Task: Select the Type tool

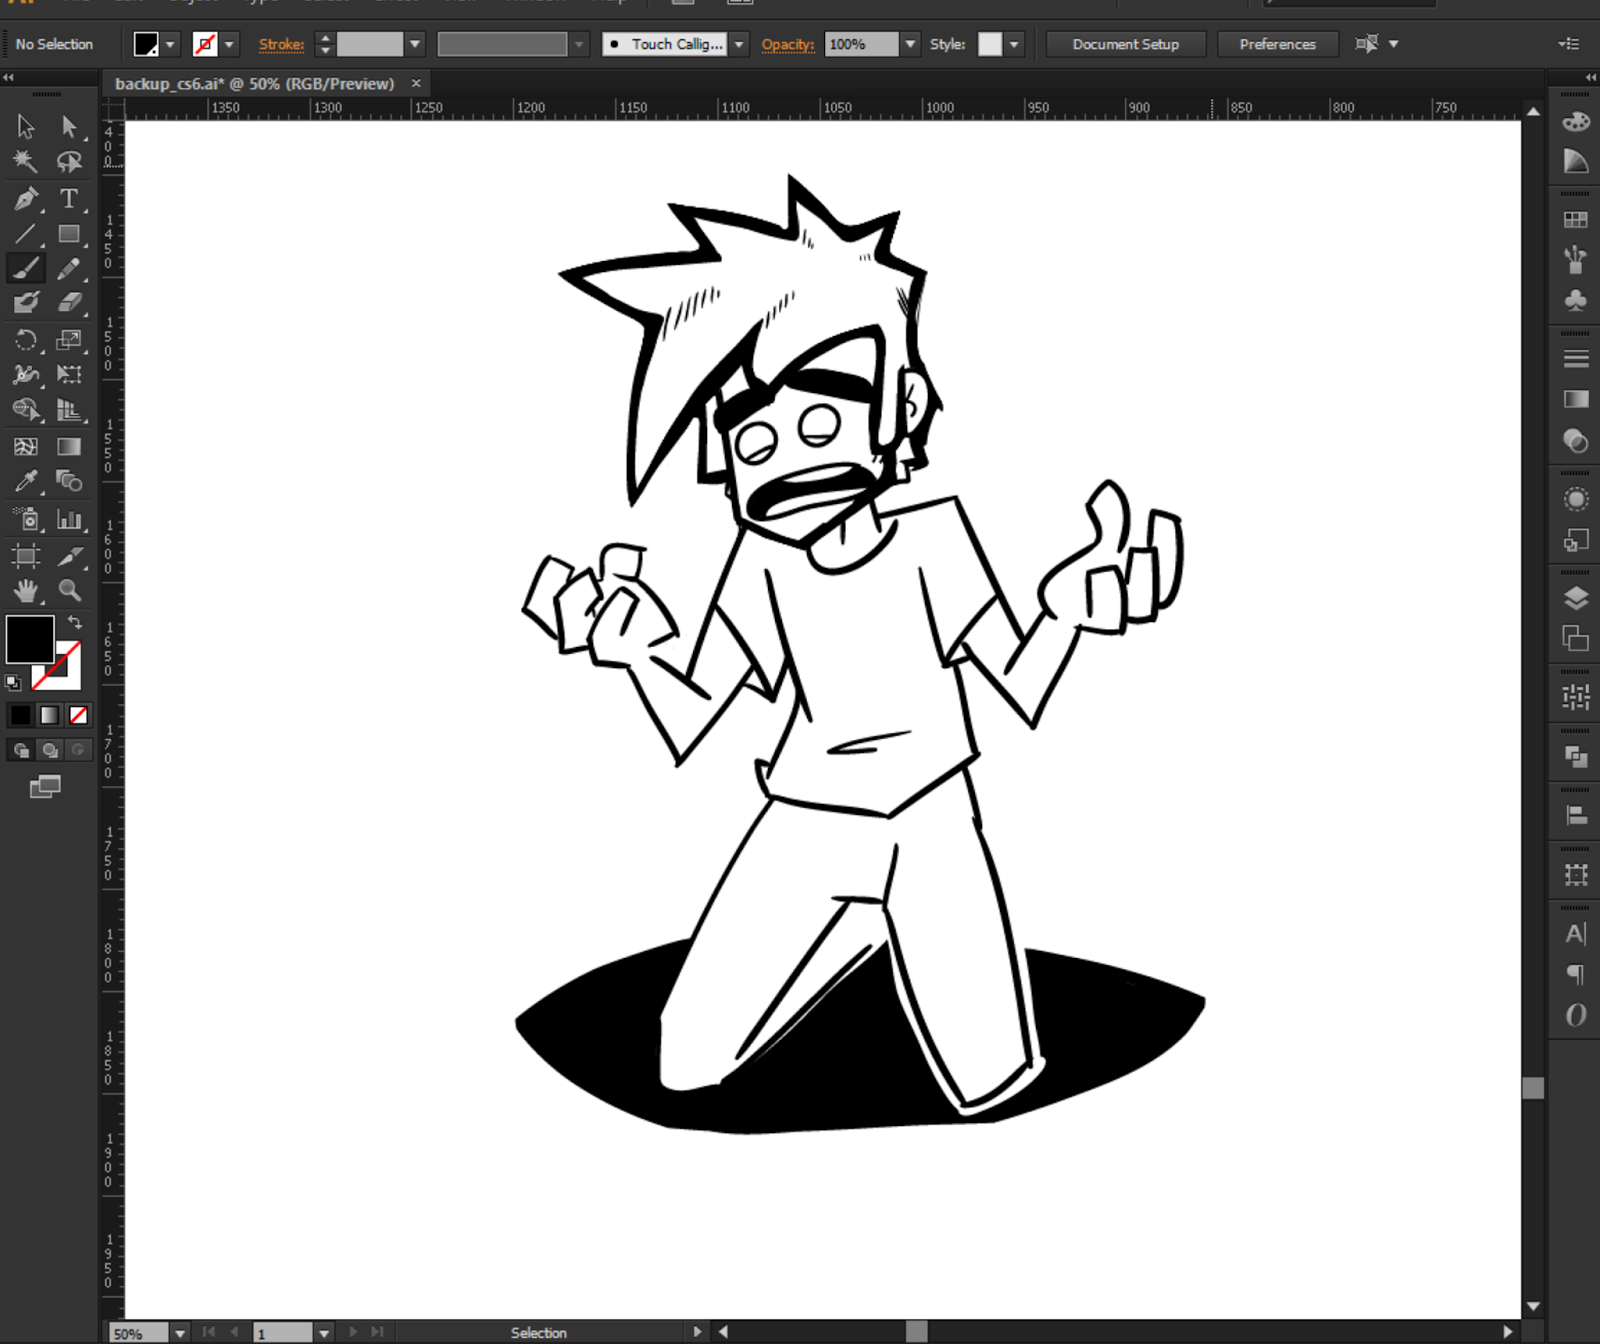Action: 68,198
